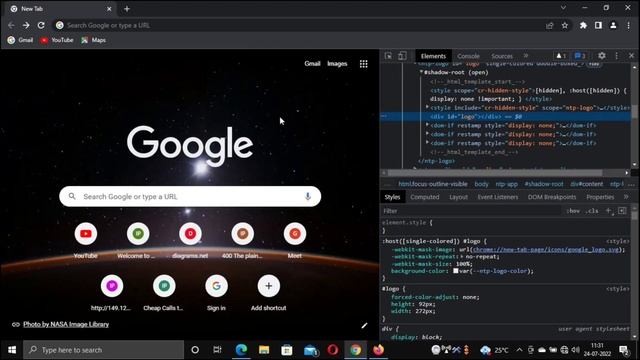
Task: Toggle the Chrome side panel icon
Action: click(598, 25)
